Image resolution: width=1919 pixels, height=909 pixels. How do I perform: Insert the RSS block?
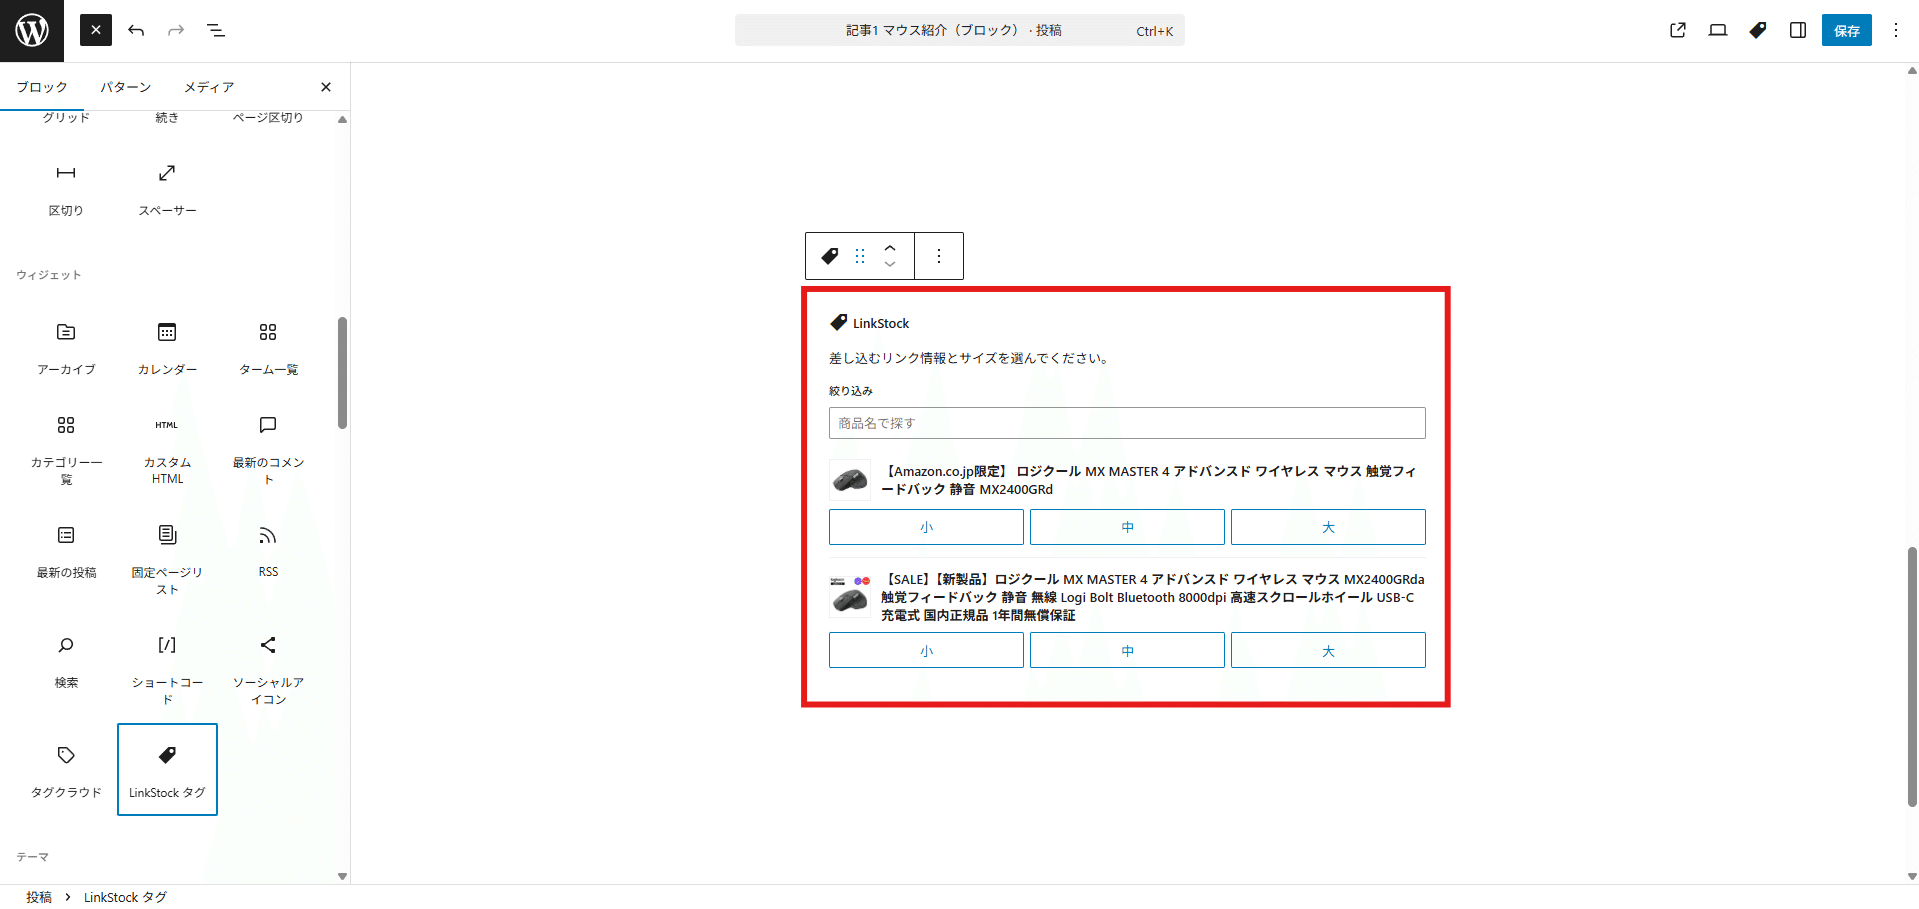point(268,561)
